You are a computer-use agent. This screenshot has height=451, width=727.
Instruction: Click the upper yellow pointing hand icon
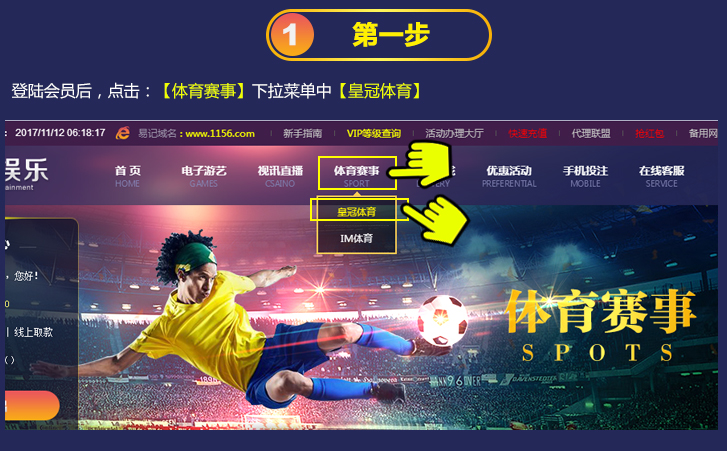420,164
